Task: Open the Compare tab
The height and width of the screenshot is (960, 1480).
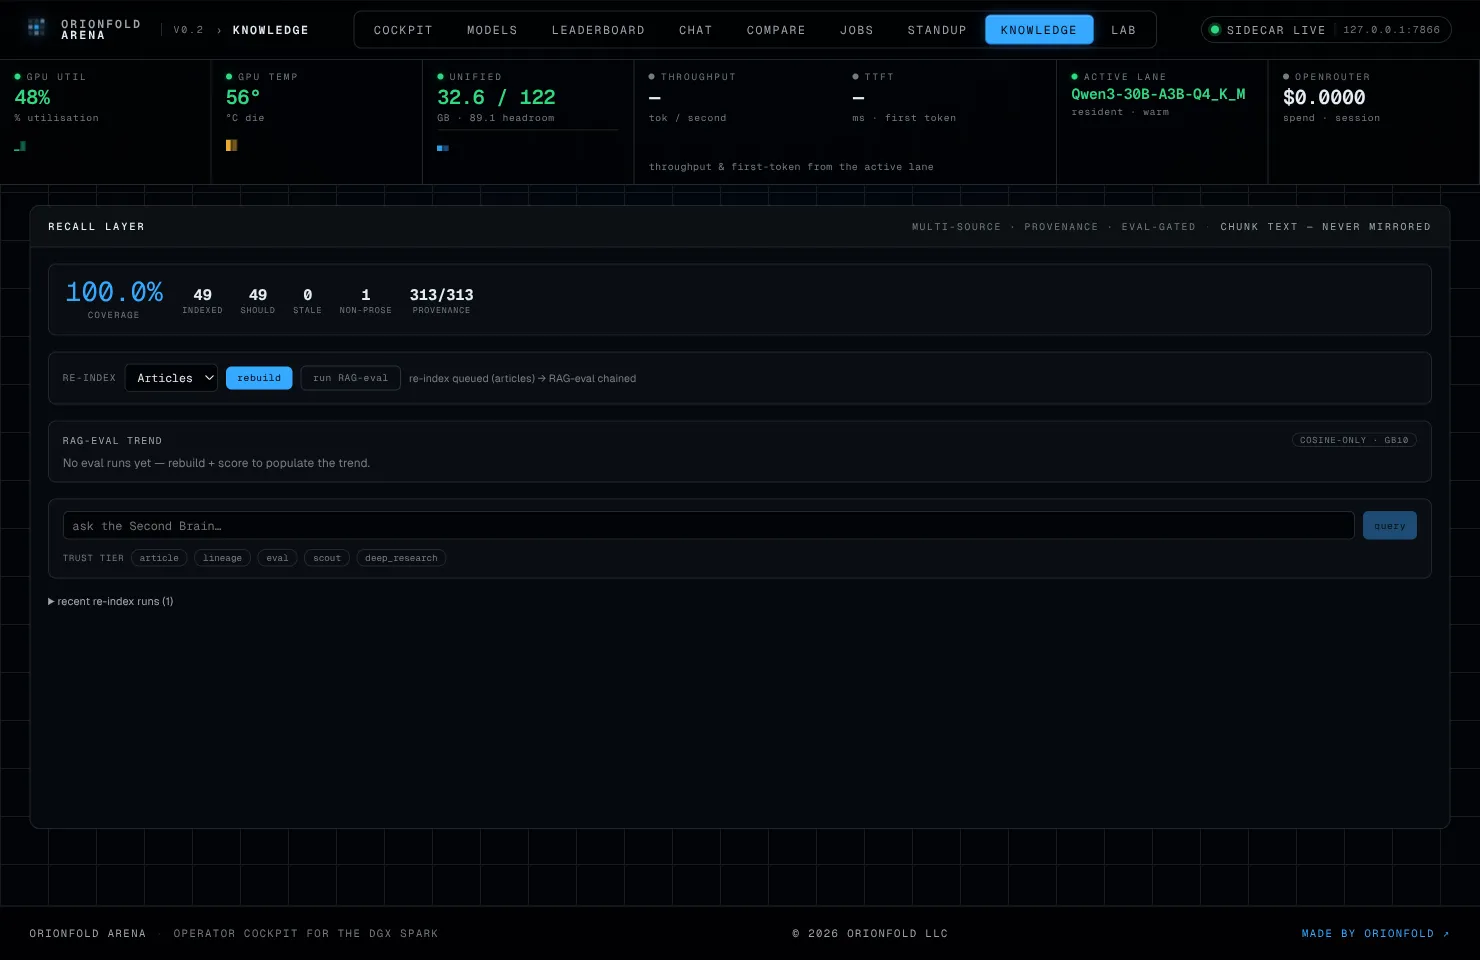Action: pyautogui.click(x=776, y=30)
